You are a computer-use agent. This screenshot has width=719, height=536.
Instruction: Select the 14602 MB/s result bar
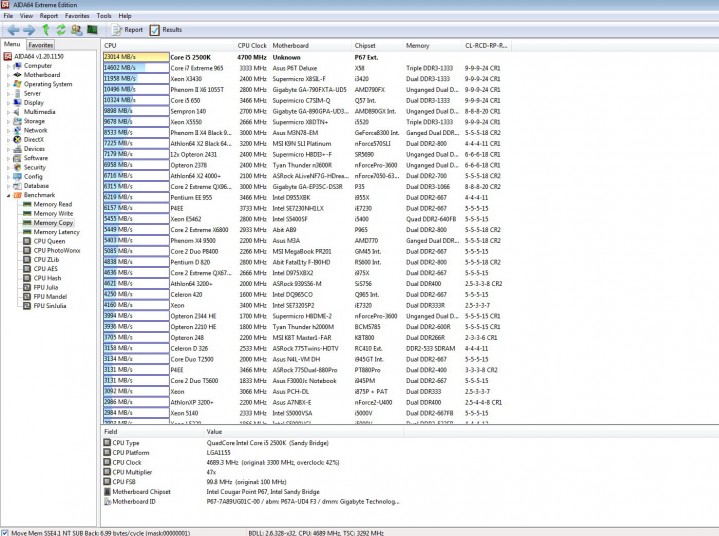pyautogui.click(x=136, y=68)
